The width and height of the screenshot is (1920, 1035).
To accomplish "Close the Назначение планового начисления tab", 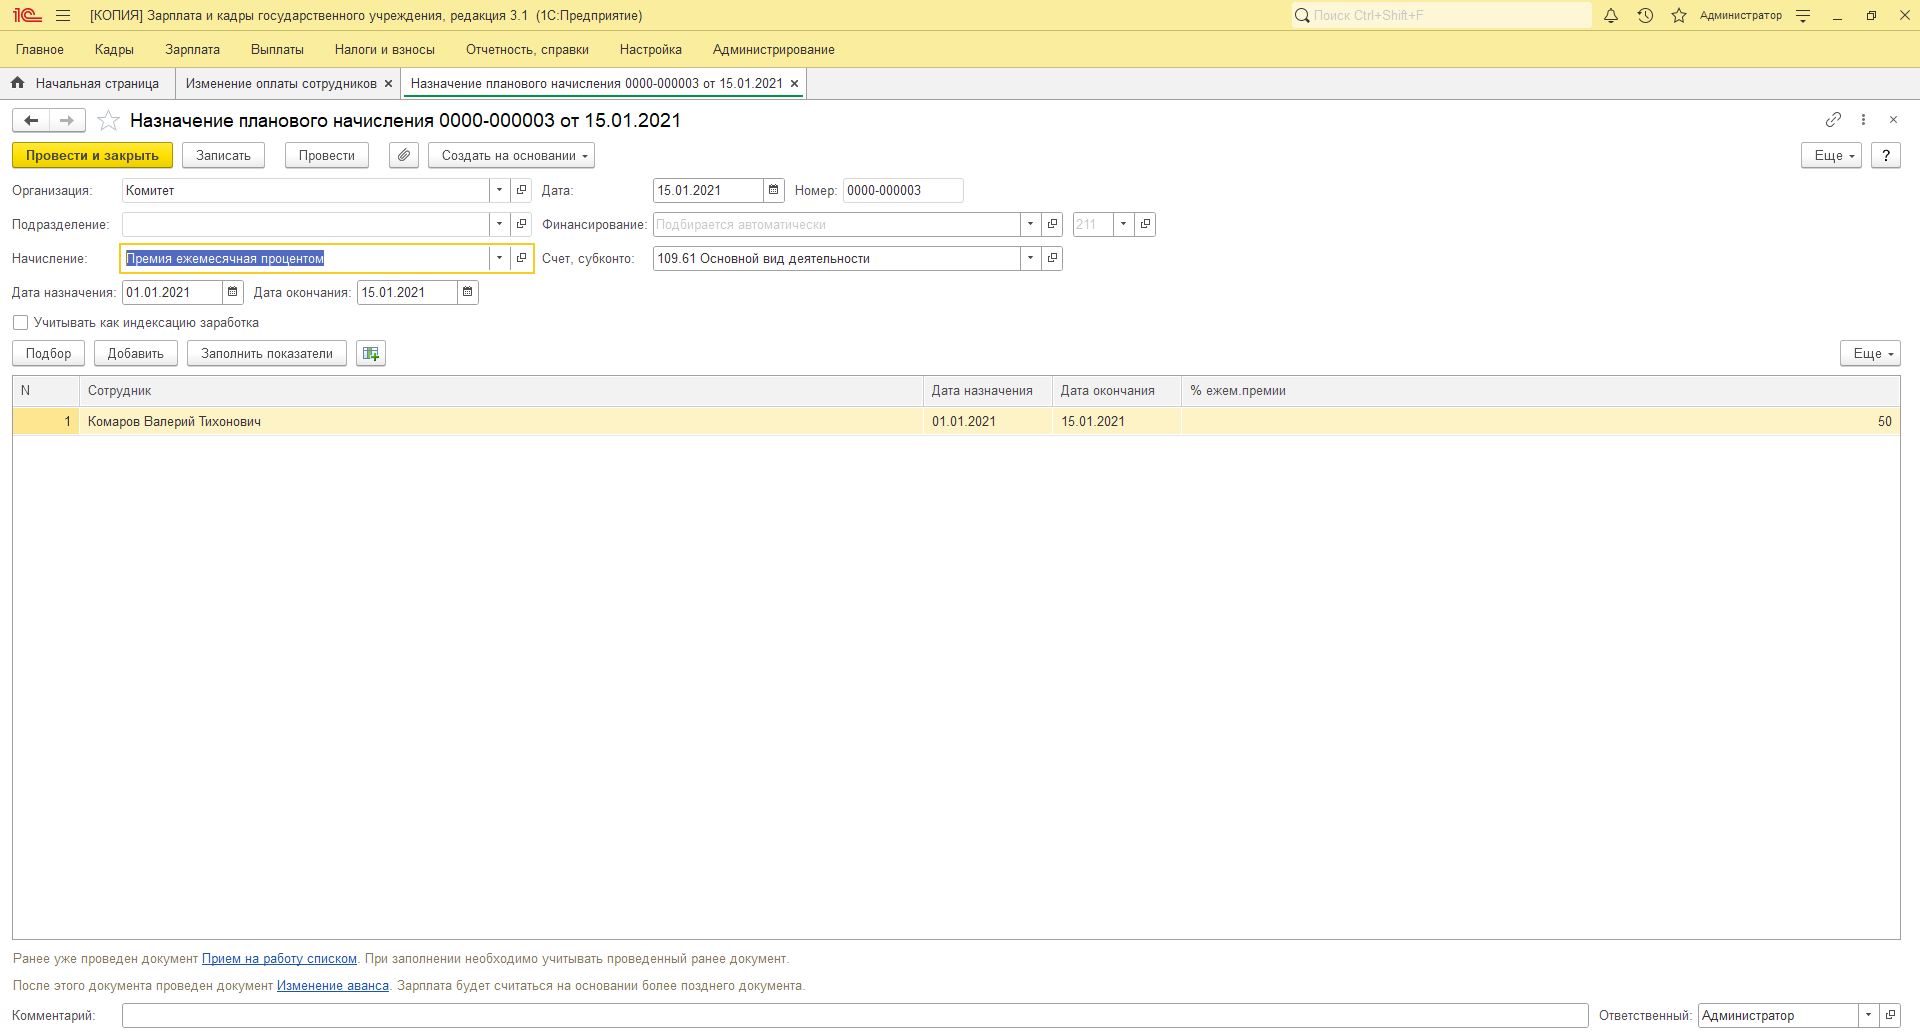I will [794, 84].
